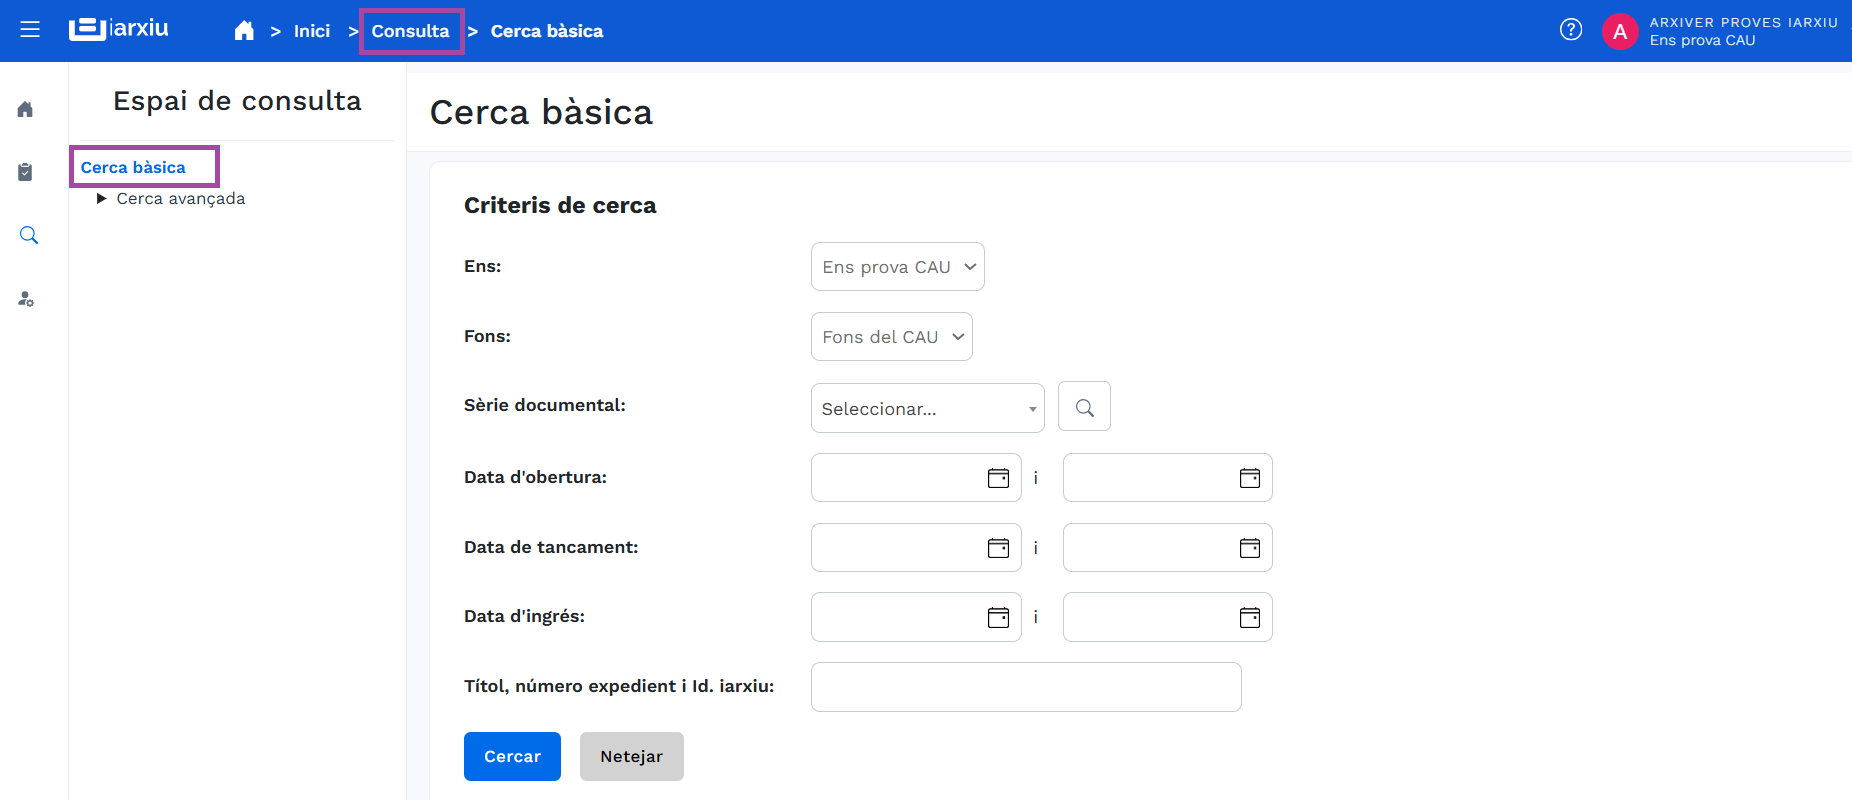Screen dimensions: 1852x800
Task: Click Cerca bàsica in the breadcrumb
Action: (x=547, y=31)
